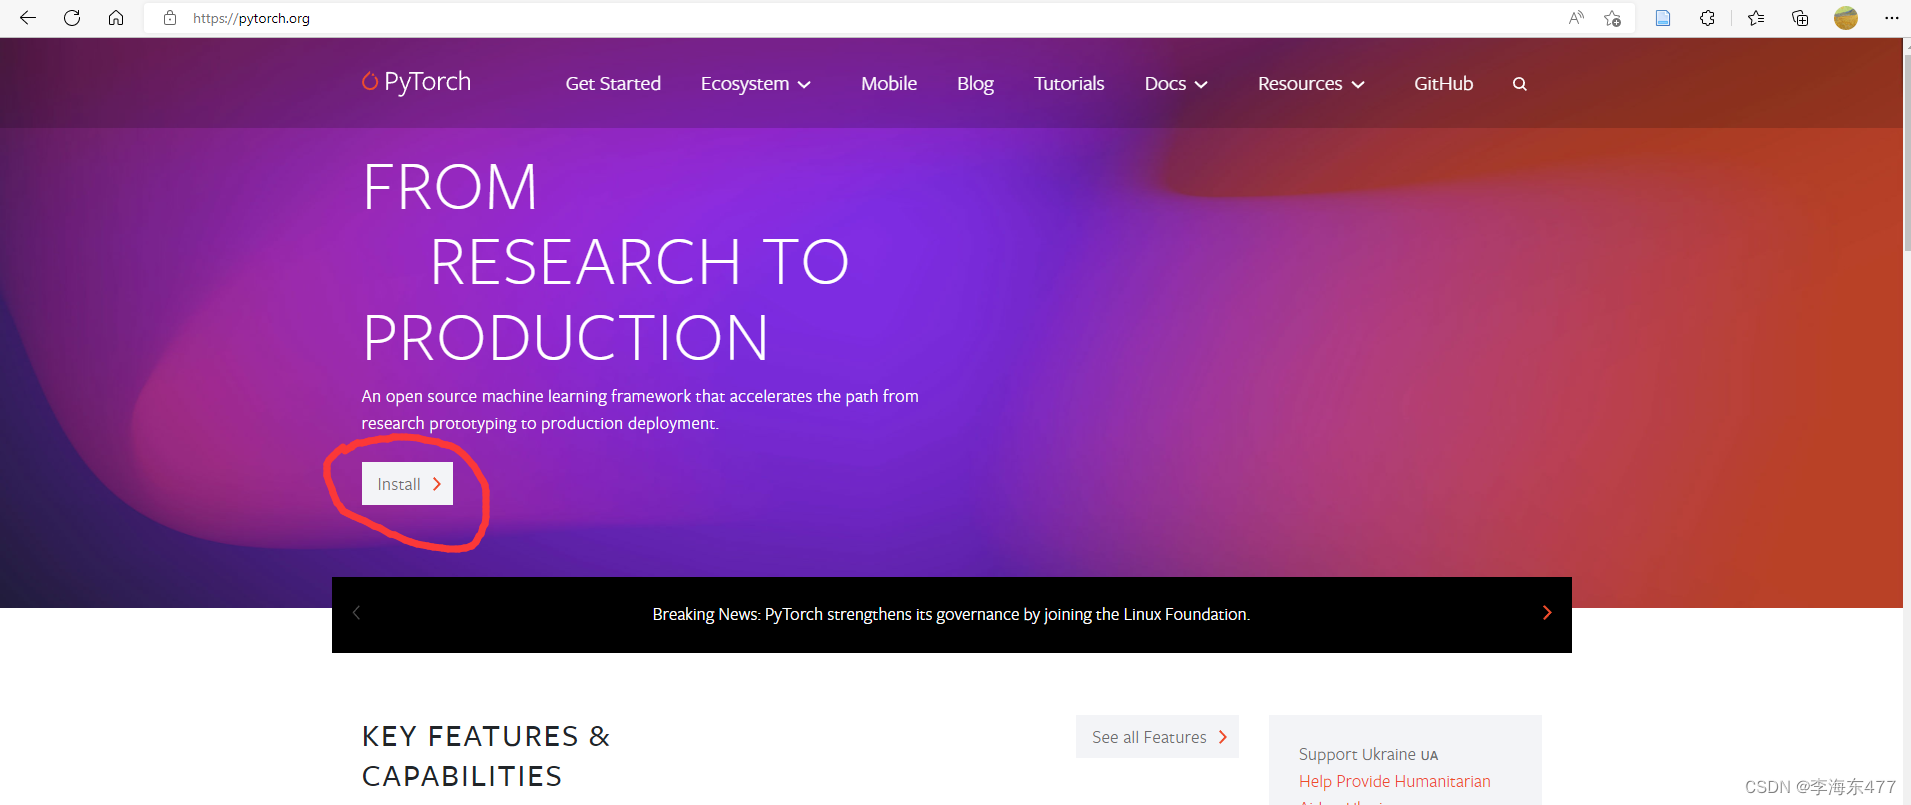1911x805 pixels.
Task: Click 'KEY FEATURES & CAPABILITIES' heading
Action: click(486, 756)
